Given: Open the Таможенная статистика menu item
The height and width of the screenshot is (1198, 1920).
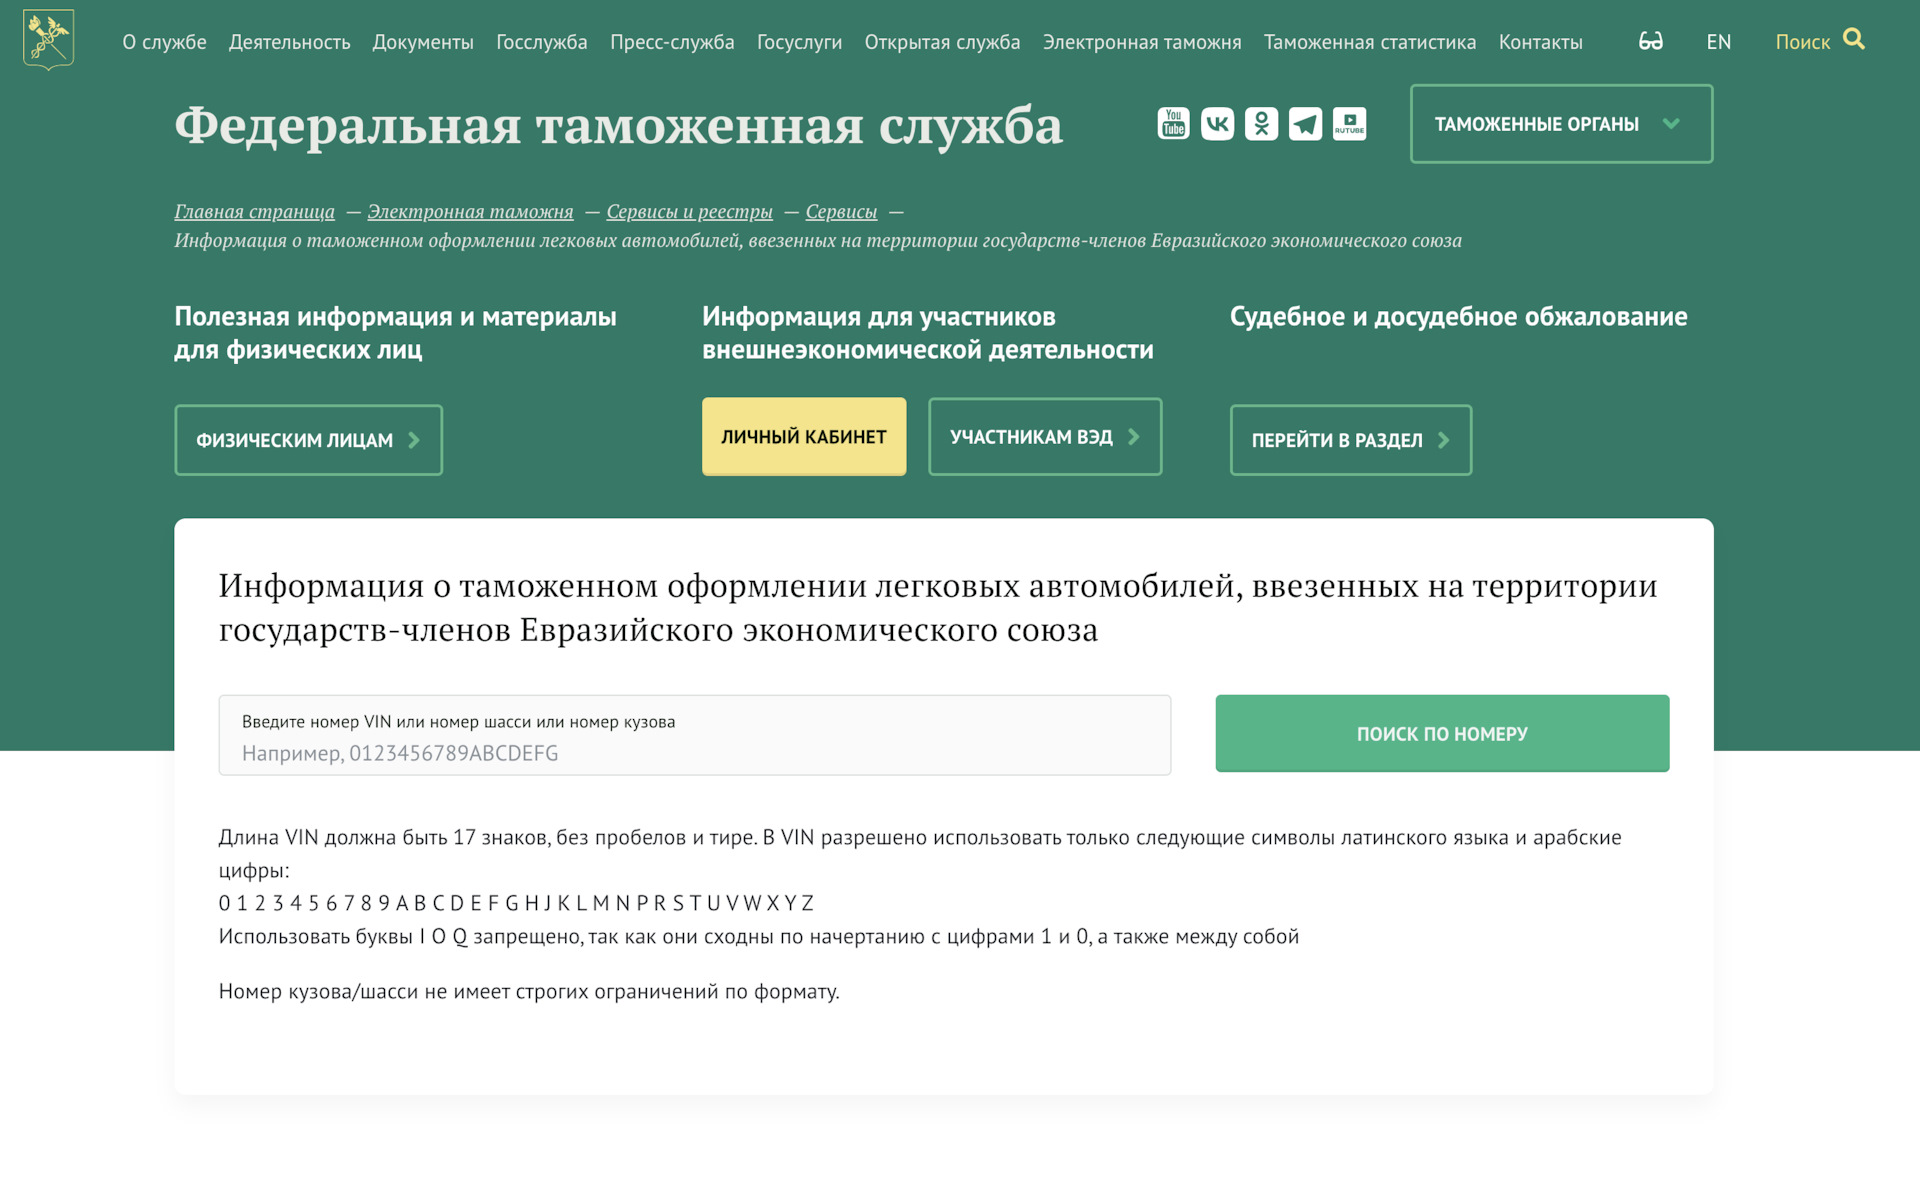Looking at the screenshot, I should coord(1369,42).
